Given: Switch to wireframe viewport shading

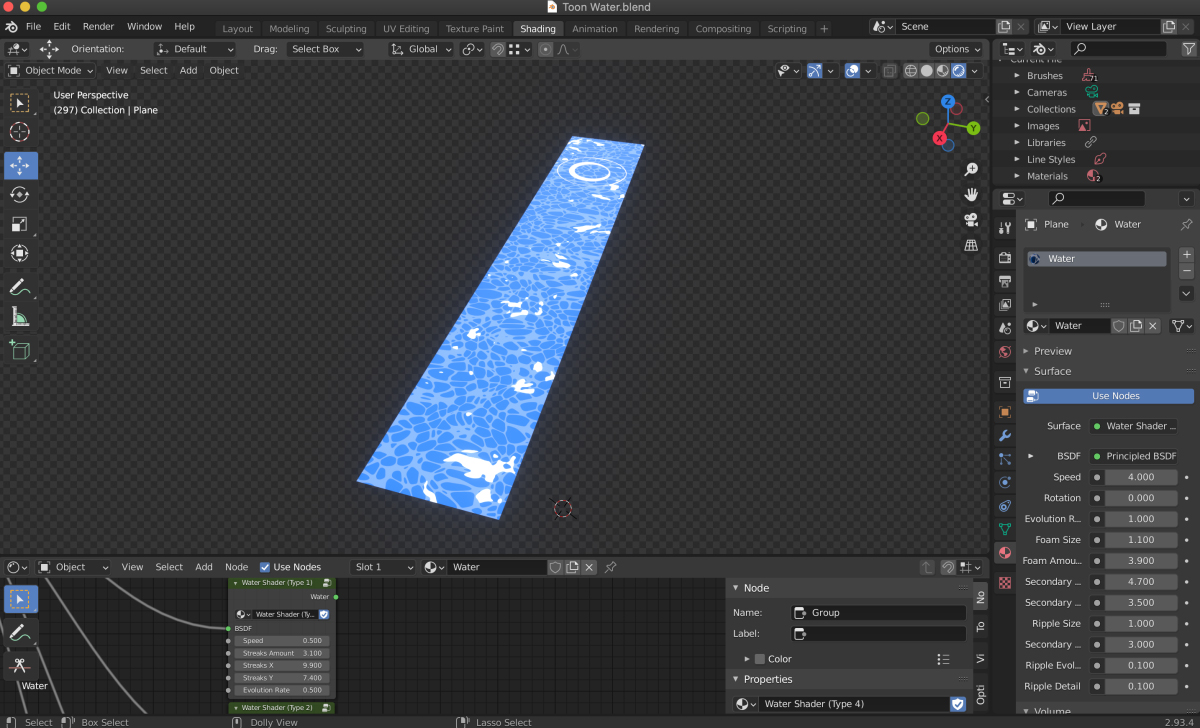Looking at the screenshot, I should [x=911, y=71].
